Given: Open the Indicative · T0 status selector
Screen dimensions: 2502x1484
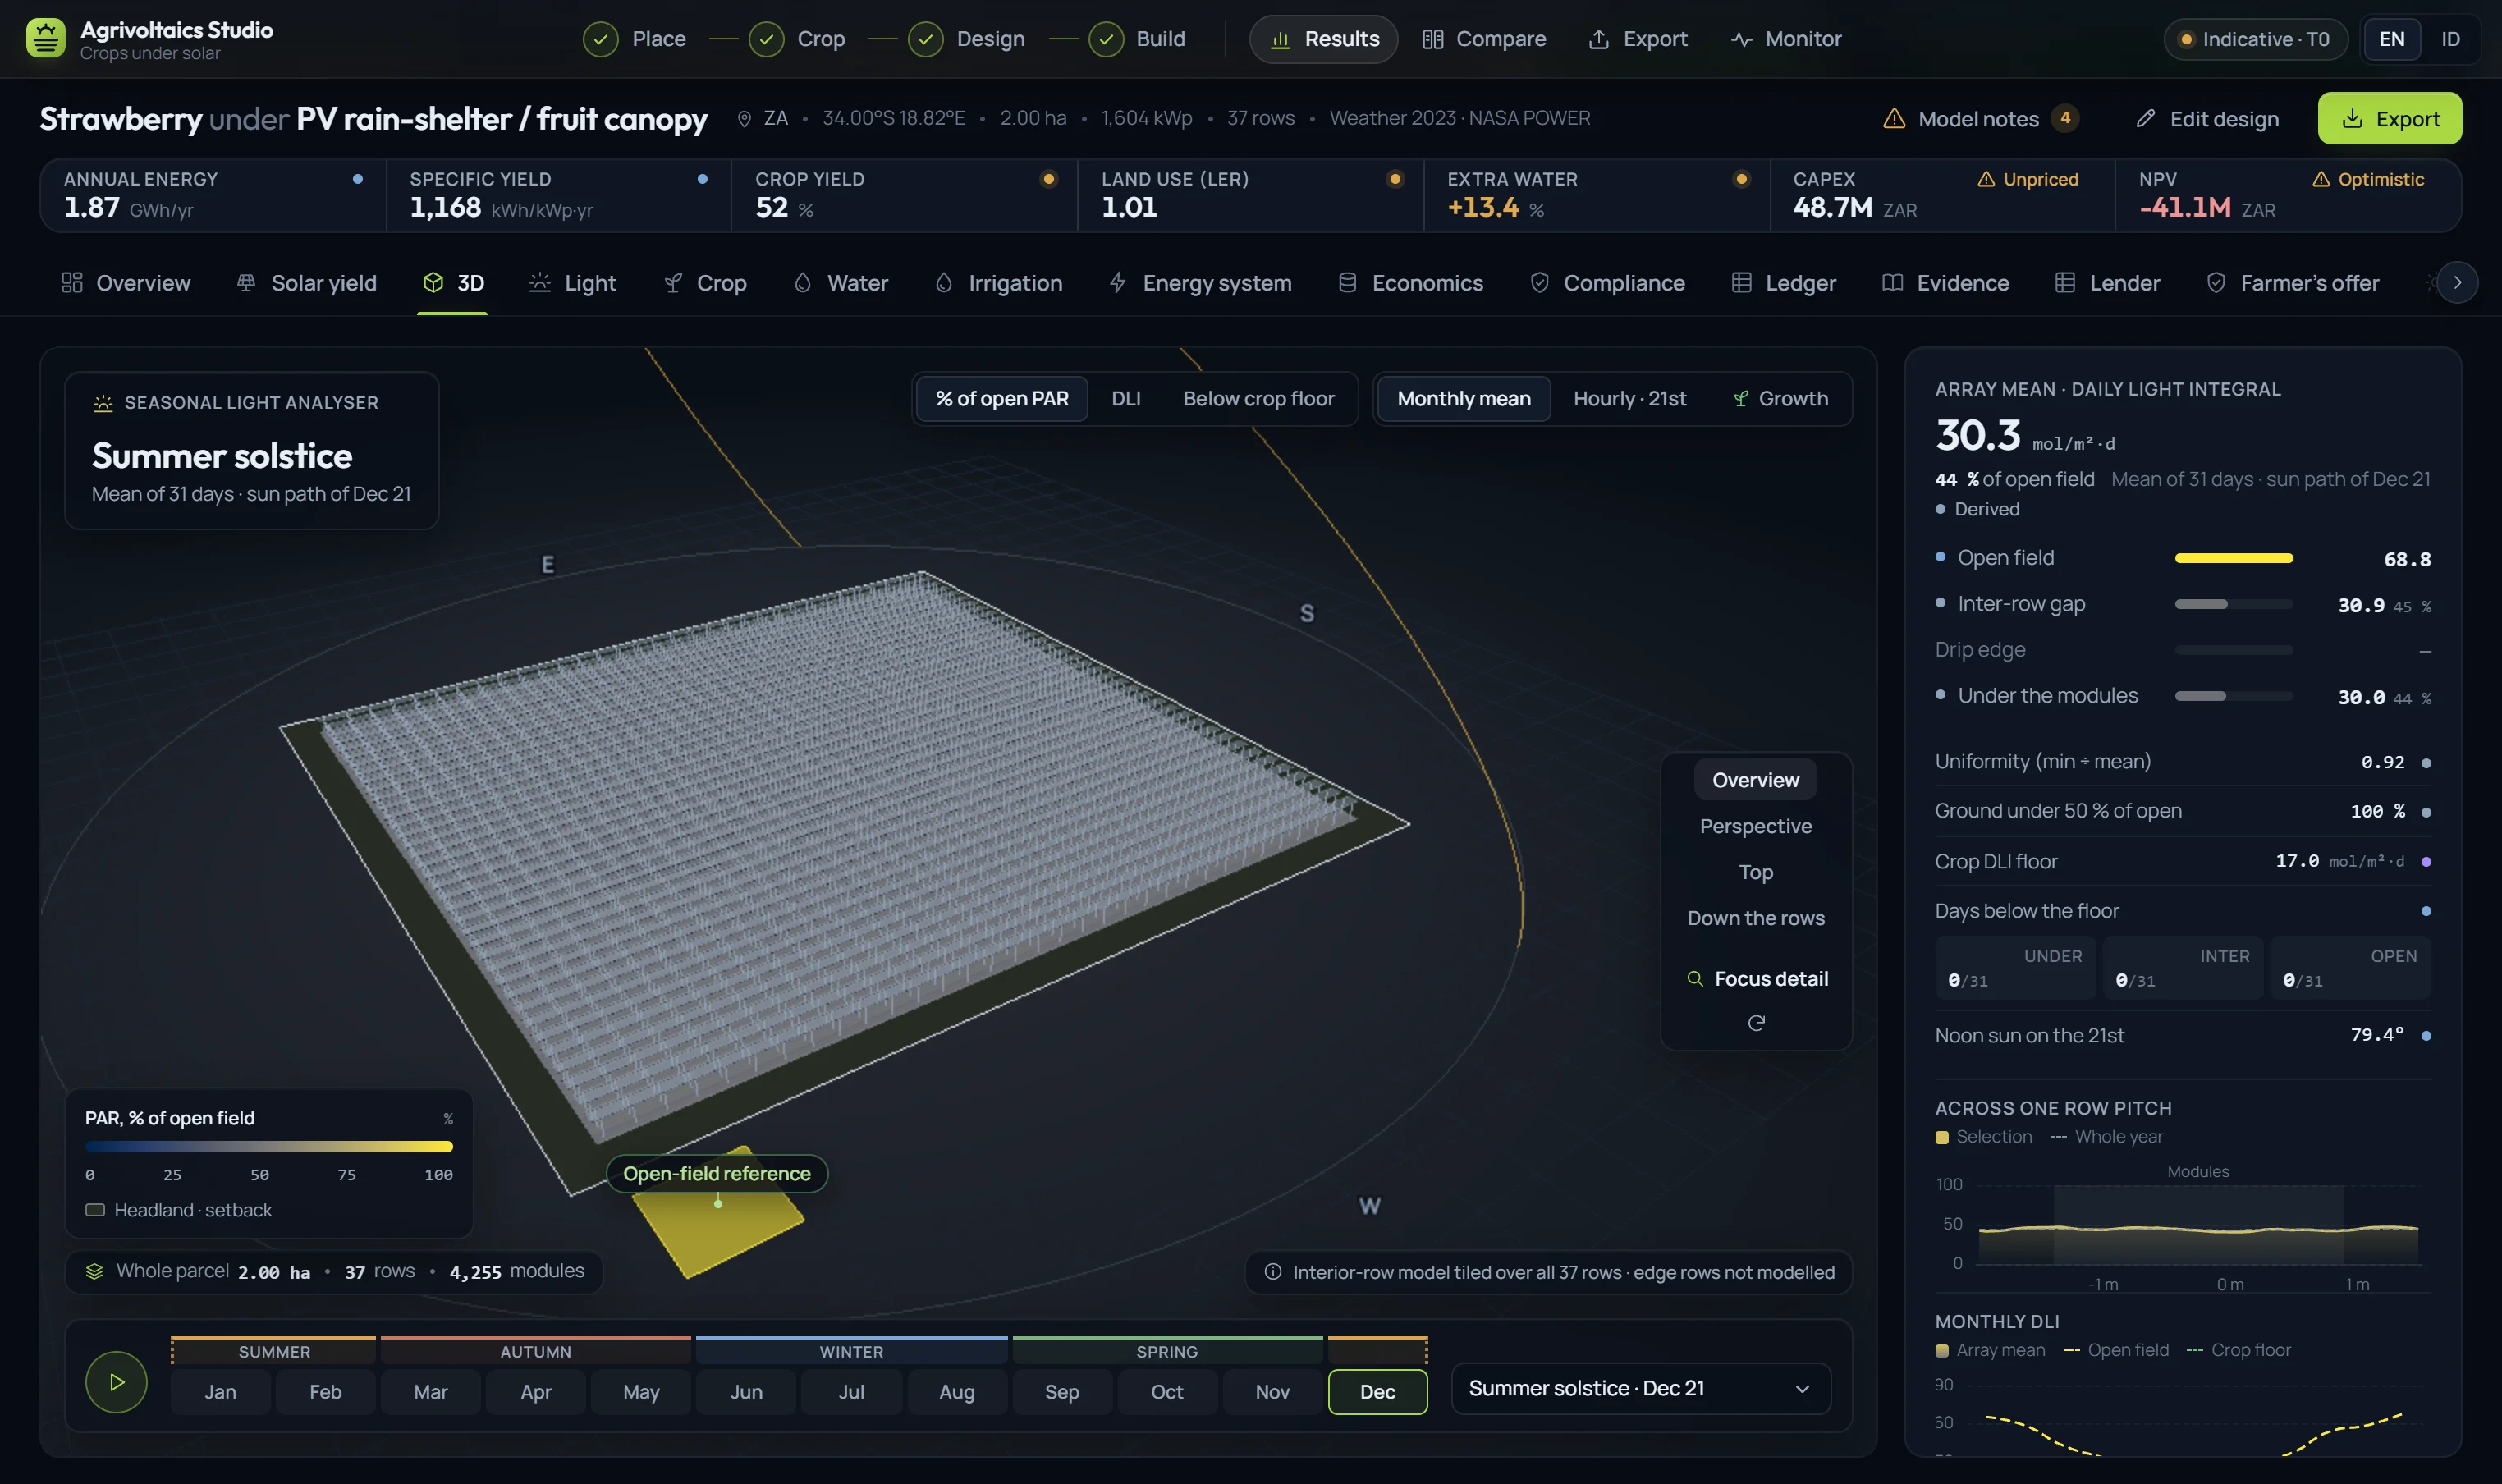Looking at the screenshot, I should [2256, 39].
